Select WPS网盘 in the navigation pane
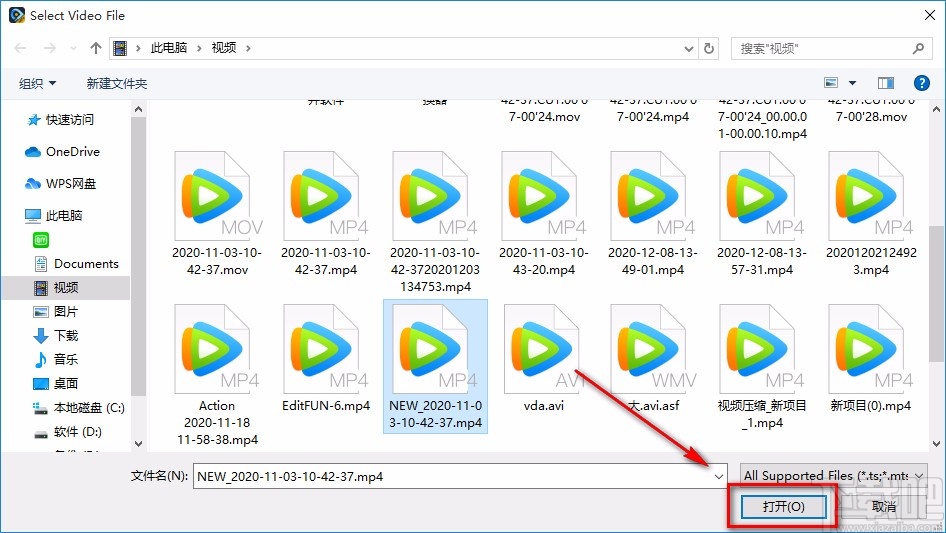Screen dimensions: 946x533 (60, 184)
